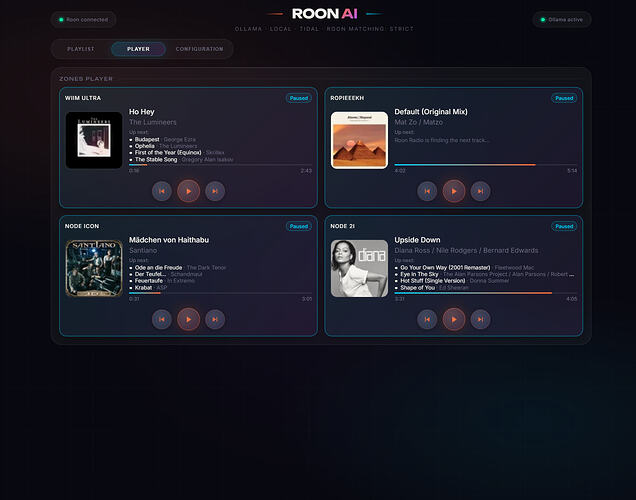Click the Paused badge on RoPieeeXH
Screen dimensions: 636x500
point(564,98)
